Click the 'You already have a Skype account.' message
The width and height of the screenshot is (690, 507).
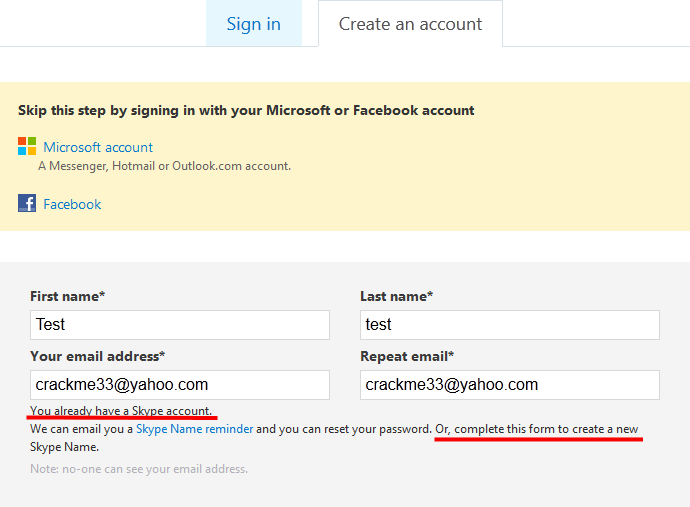click(121, 411)
